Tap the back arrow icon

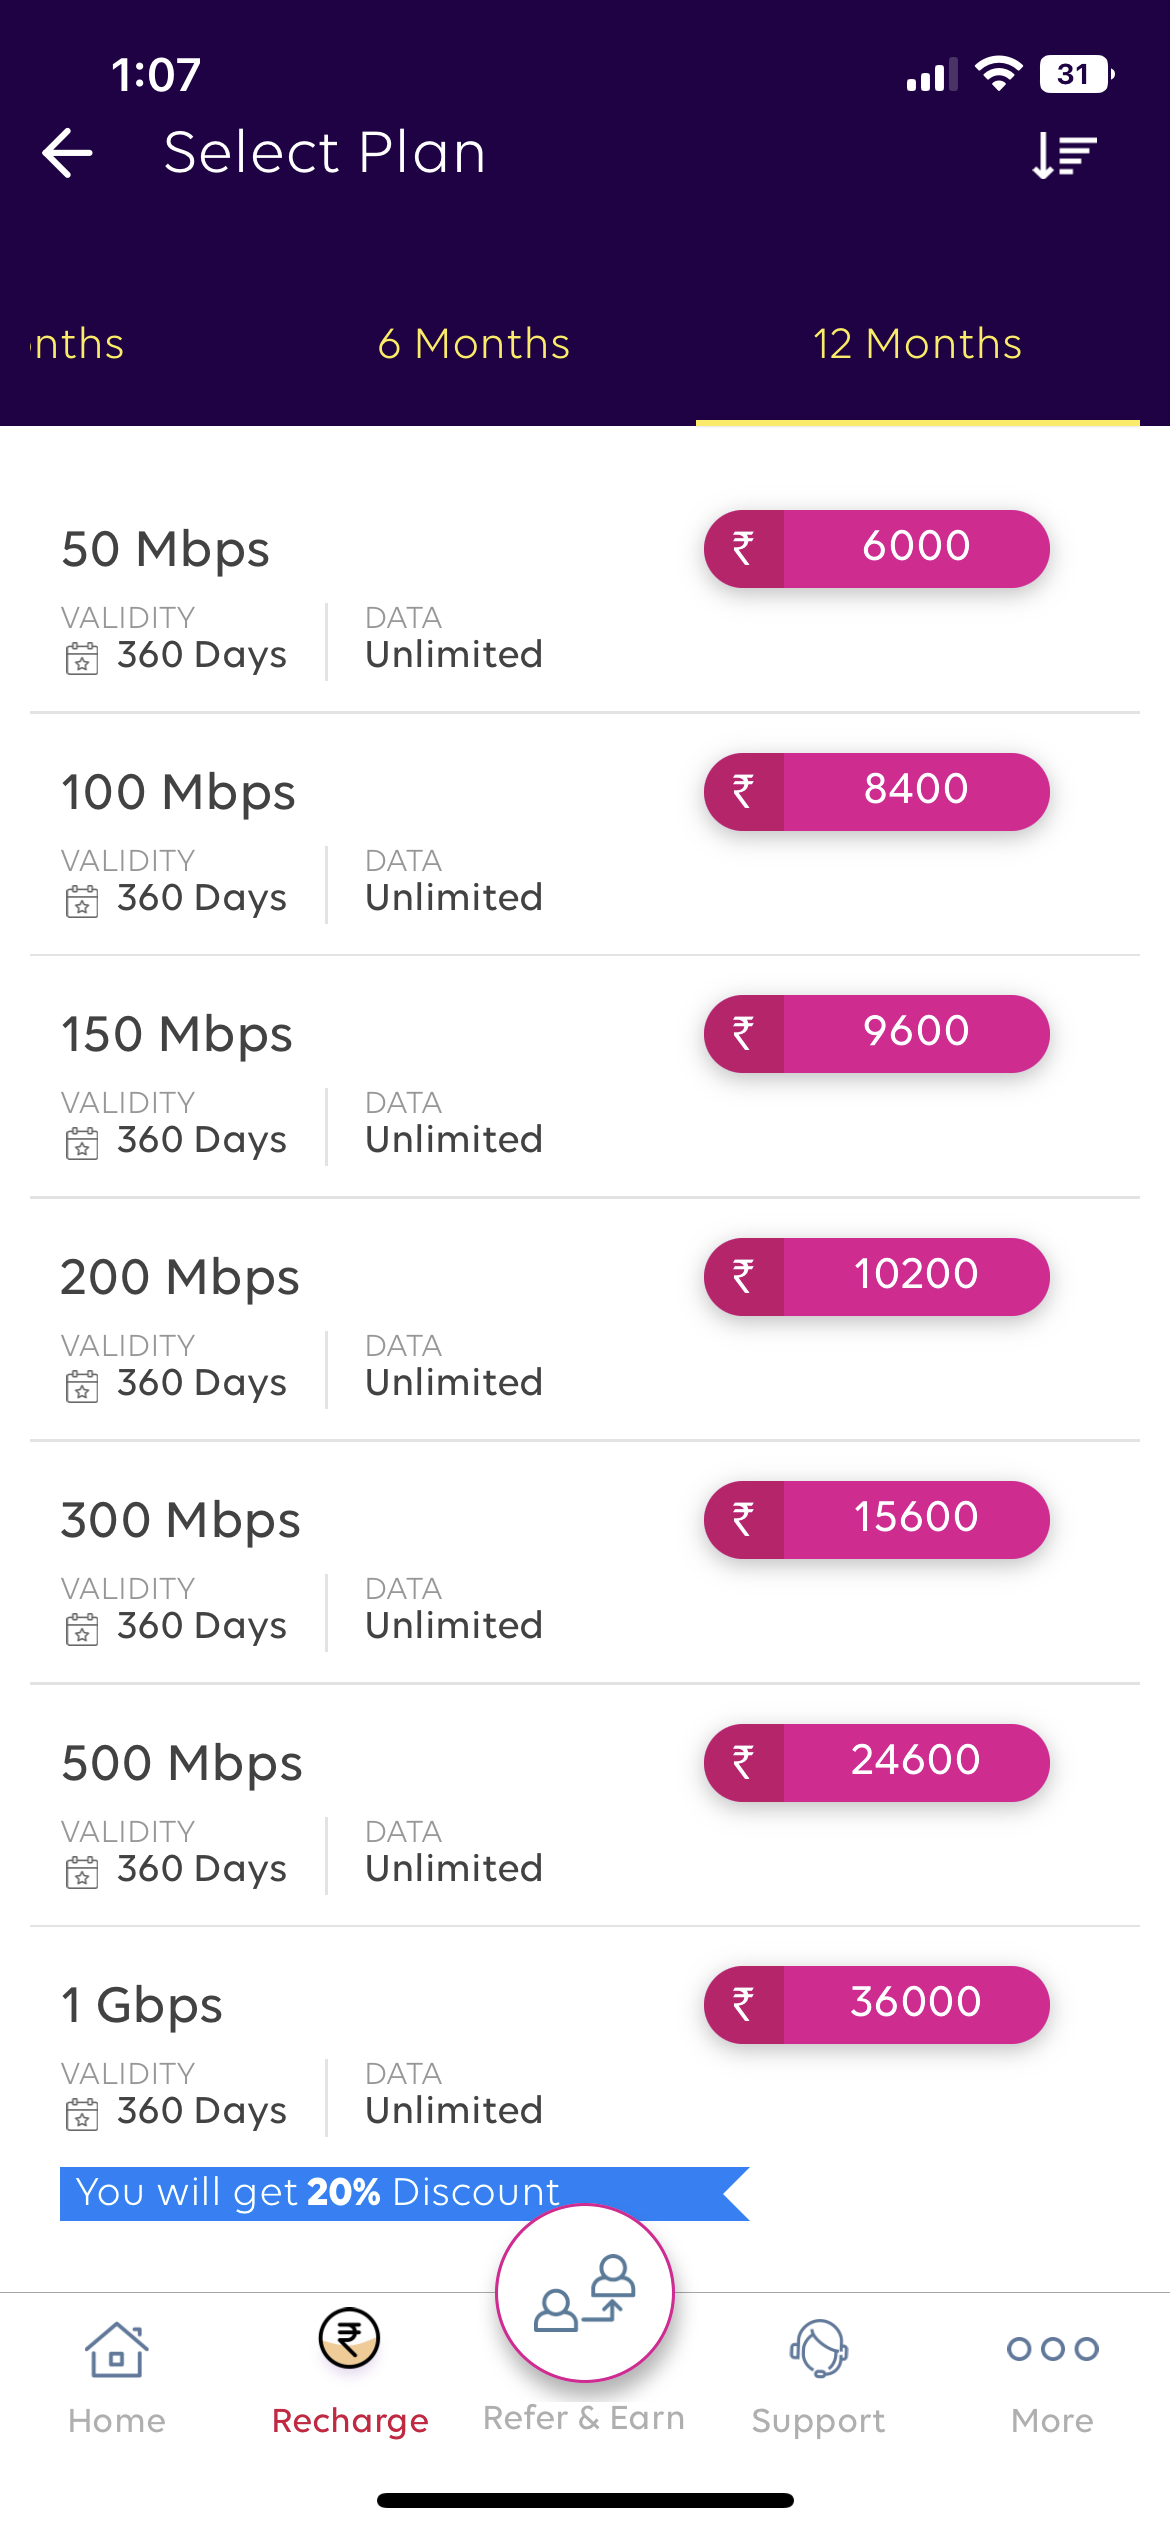point(68,153)
